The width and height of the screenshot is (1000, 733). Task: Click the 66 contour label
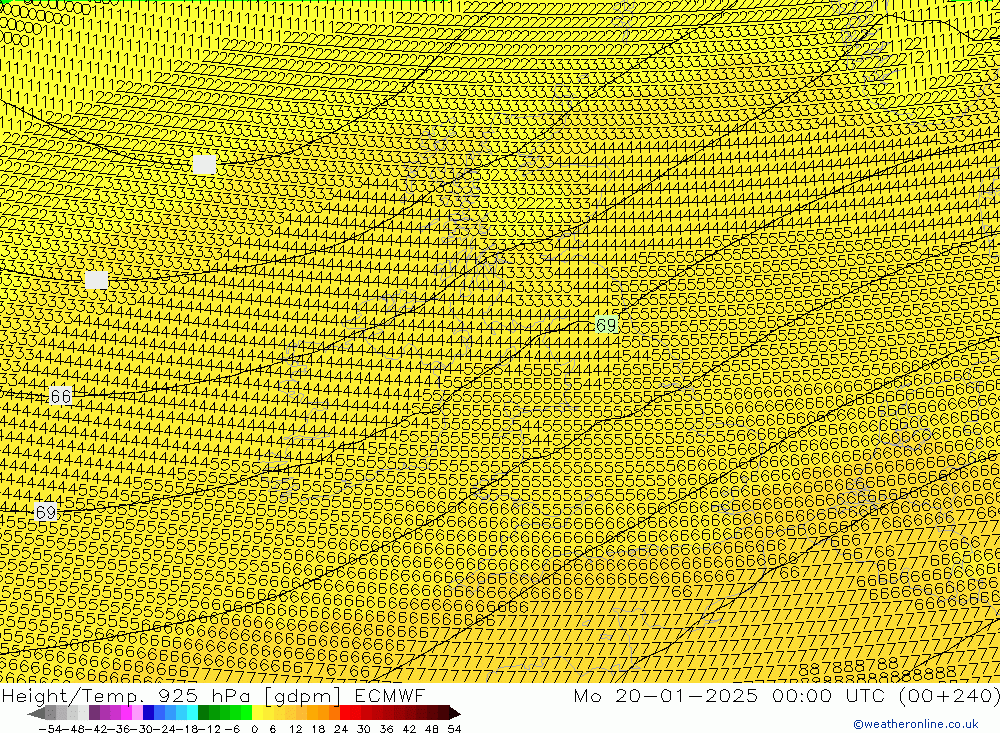pos(61,396)
